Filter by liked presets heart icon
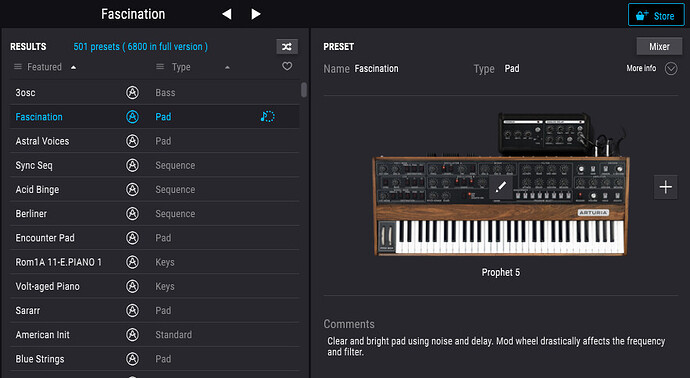The height and width of the screenshot is (378, 690). (287, 66)
